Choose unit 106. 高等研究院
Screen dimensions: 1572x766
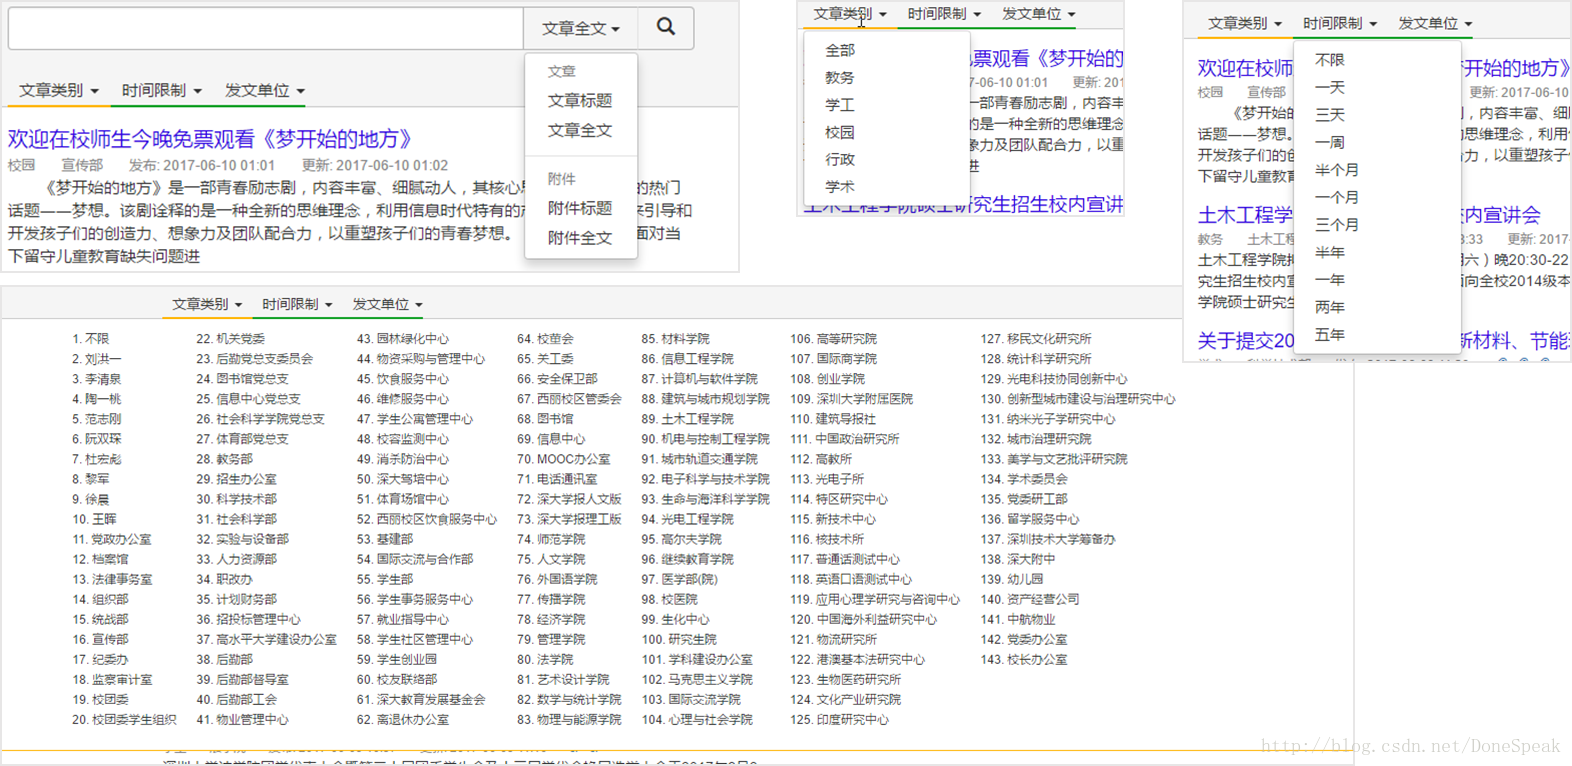pyautogui.click(x=834, y=339)
